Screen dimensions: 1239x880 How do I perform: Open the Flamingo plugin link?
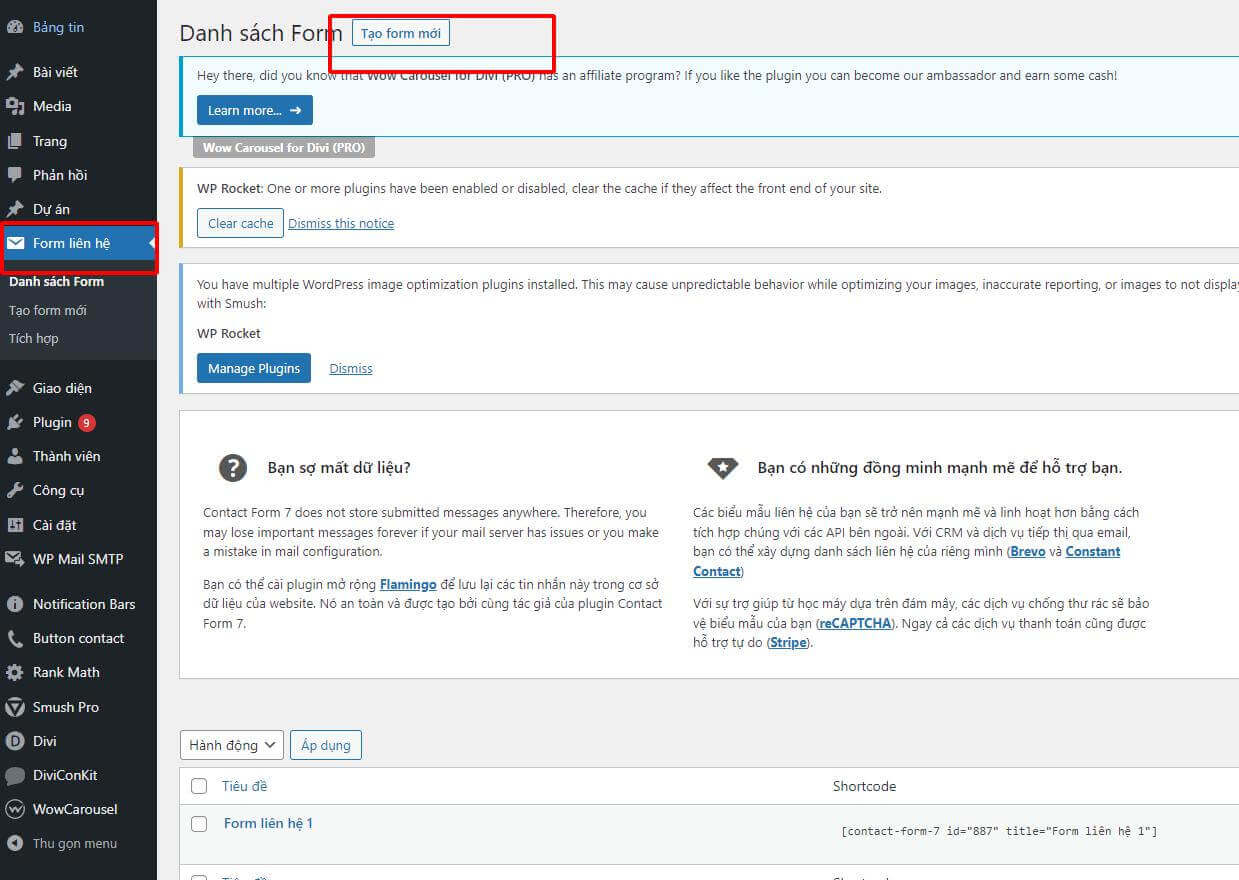(x=410, y=584)
